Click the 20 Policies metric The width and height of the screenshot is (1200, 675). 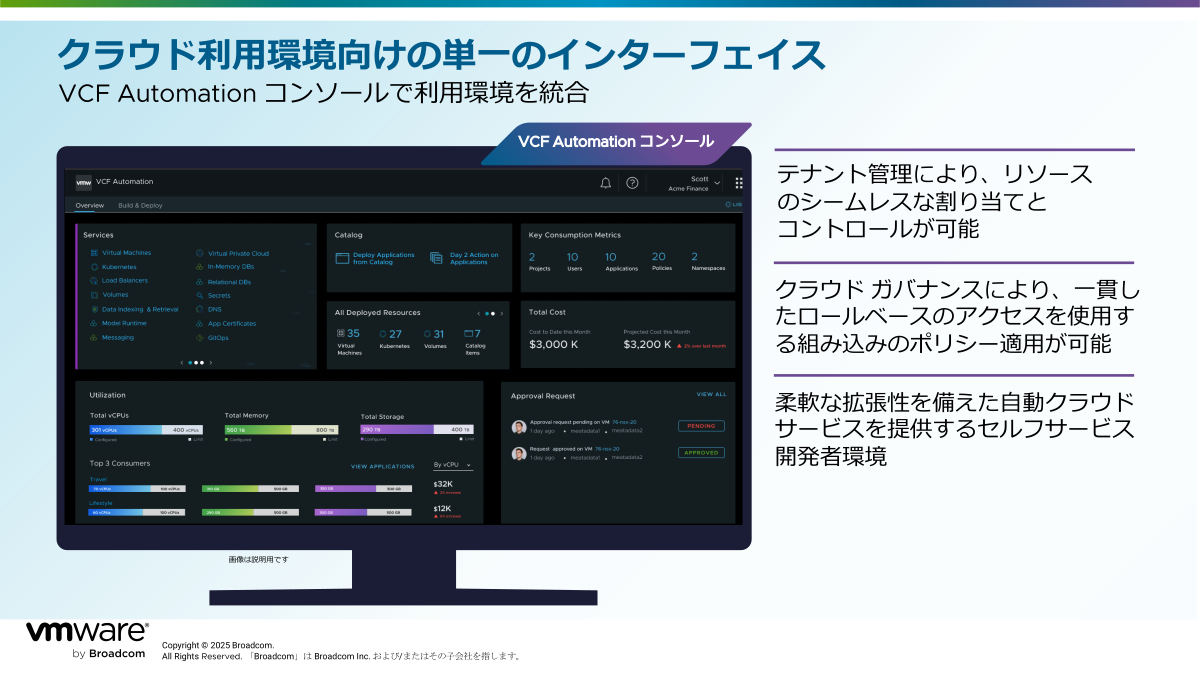pos(660,261)
